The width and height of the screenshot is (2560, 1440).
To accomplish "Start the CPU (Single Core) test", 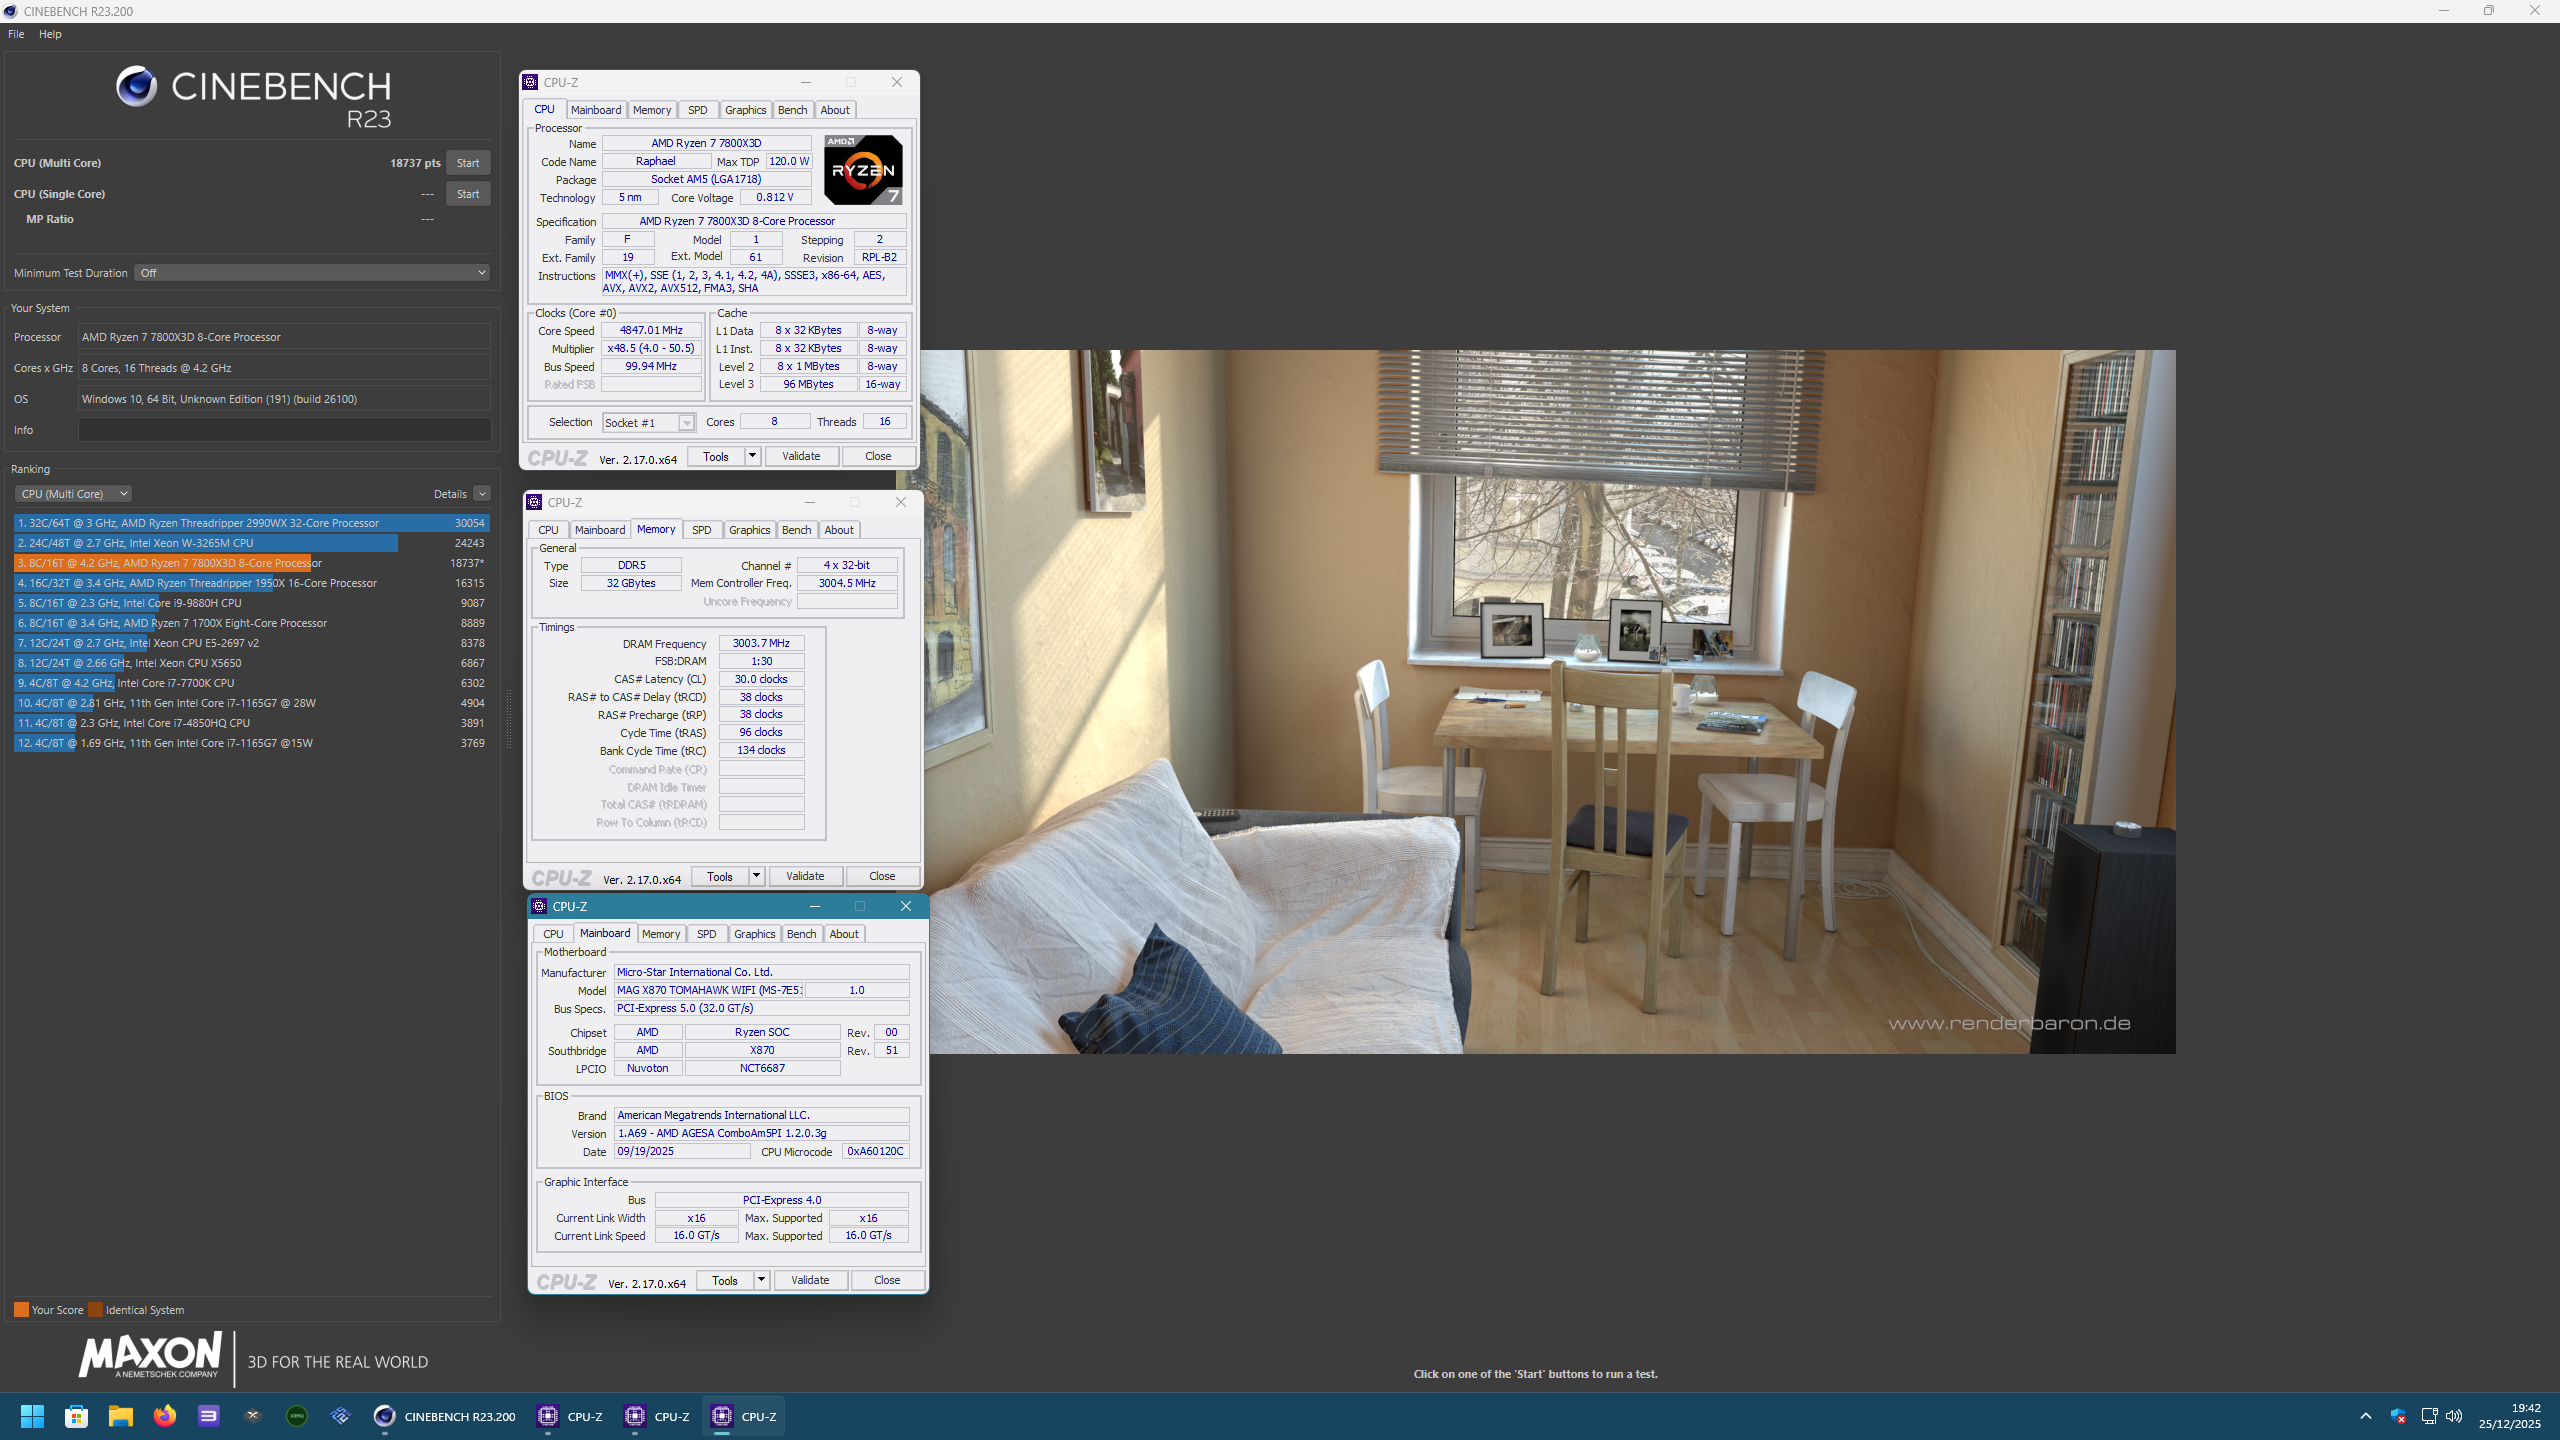I will [x=468, y=194].
